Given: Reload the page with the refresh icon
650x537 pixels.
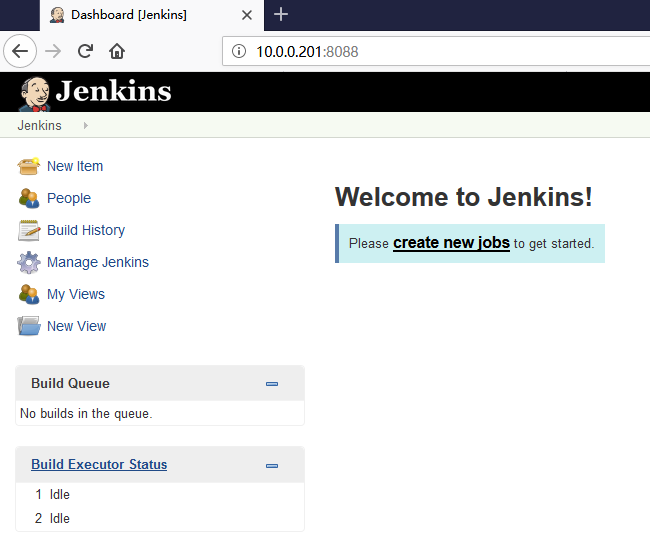Looking at the screenshot, I should click(85, 51).
